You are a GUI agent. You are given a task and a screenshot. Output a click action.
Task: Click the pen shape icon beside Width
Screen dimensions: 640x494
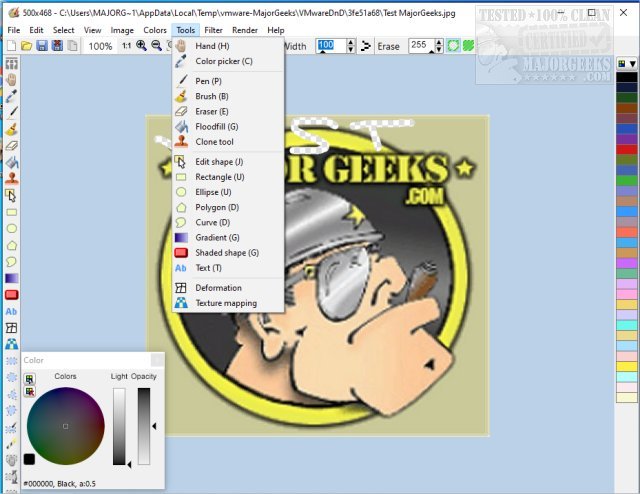366,46
